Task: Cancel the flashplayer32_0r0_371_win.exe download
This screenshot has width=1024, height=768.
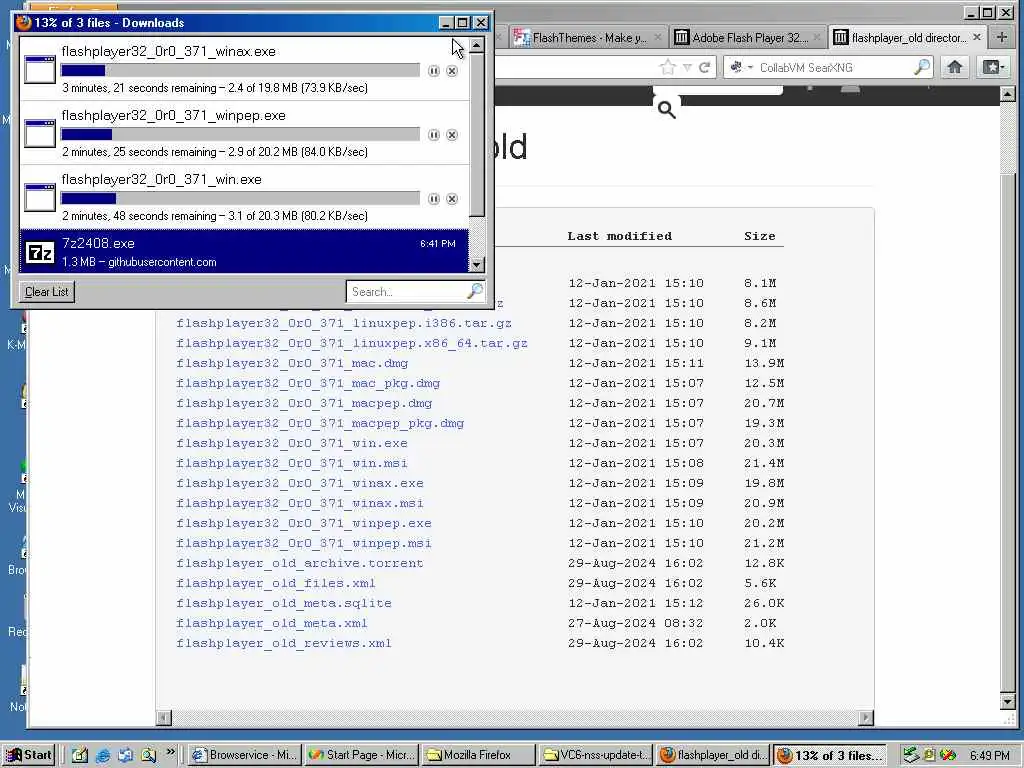Action: tap(452, 199)
